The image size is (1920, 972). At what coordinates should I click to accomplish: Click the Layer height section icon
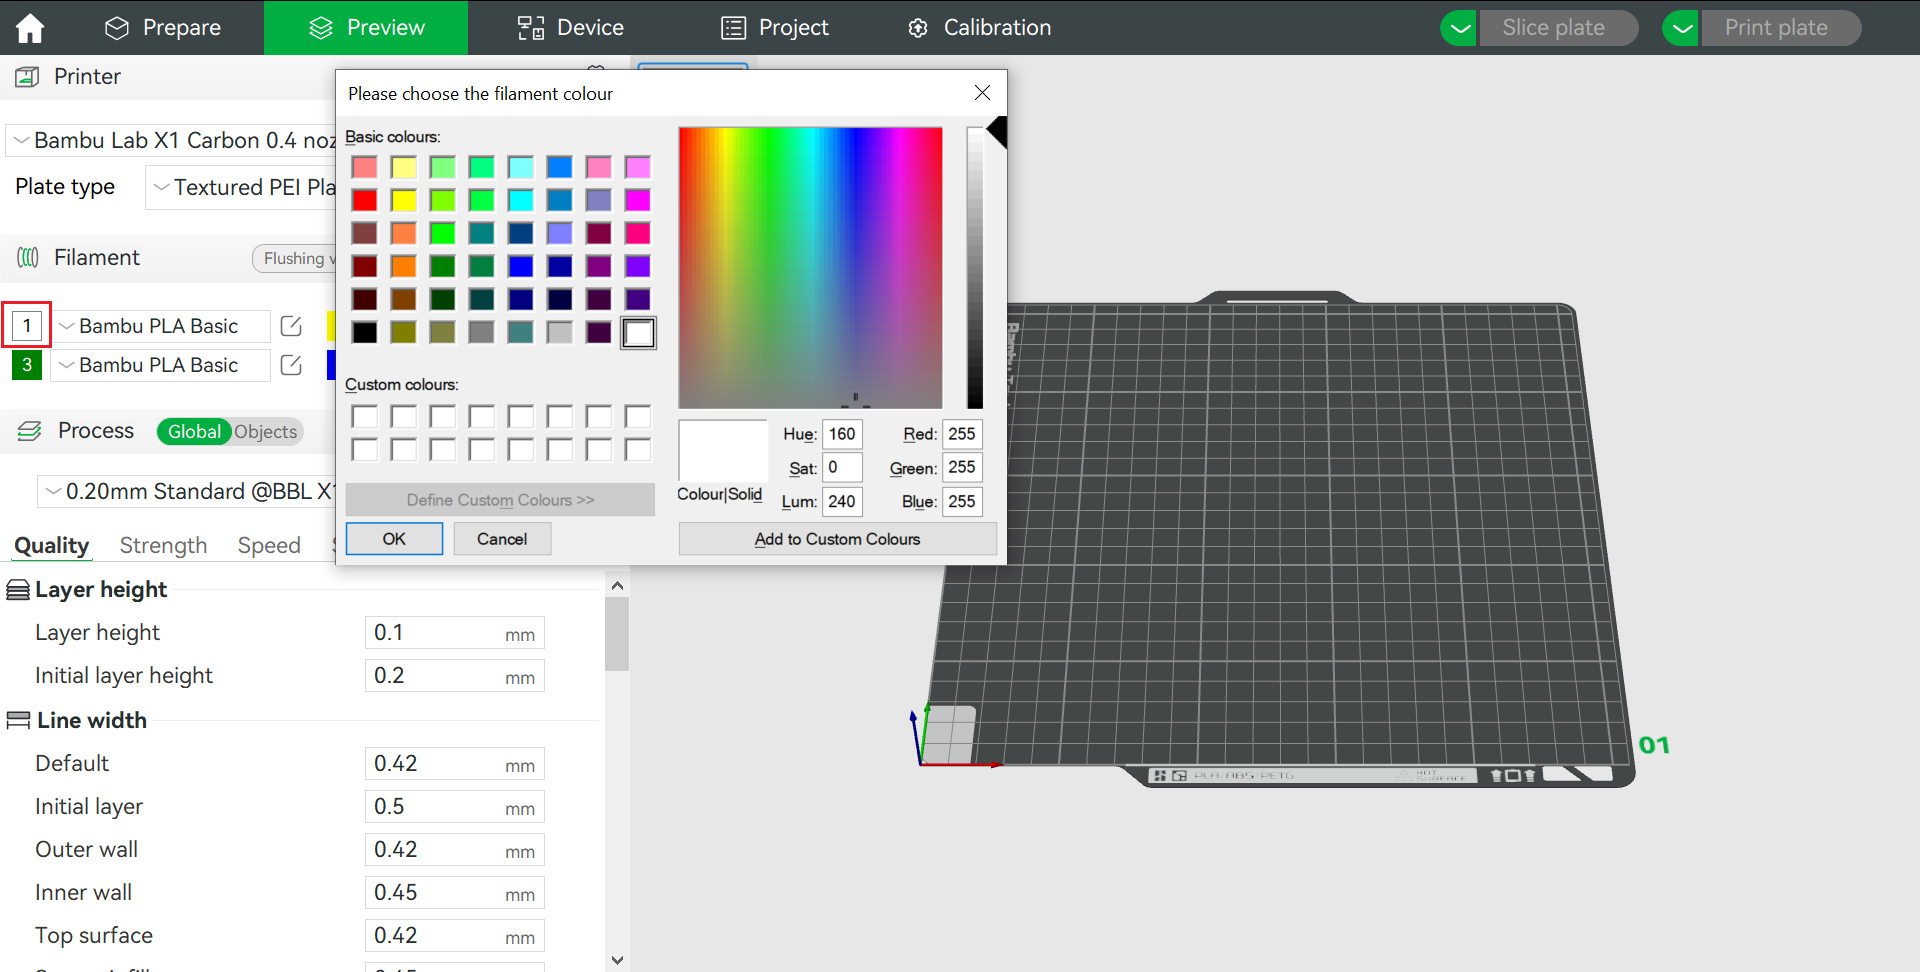tap(18, 590)
